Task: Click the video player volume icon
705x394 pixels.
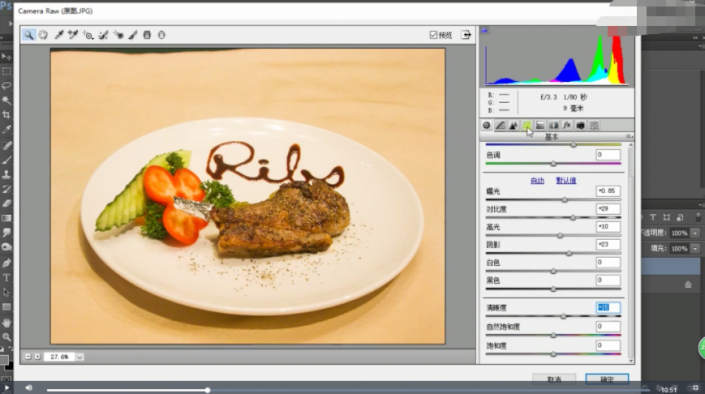Action: pyautogui.click(x=29, y=388)
